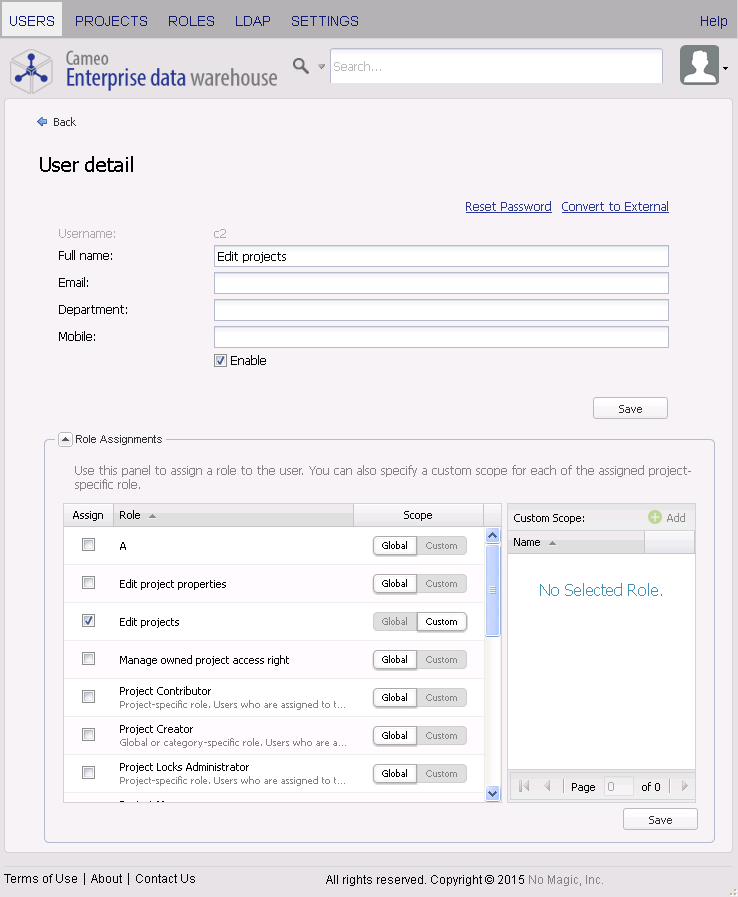Go to next page in Custom Scope pager
The image size is (738, 897).
tap(684, 787)
